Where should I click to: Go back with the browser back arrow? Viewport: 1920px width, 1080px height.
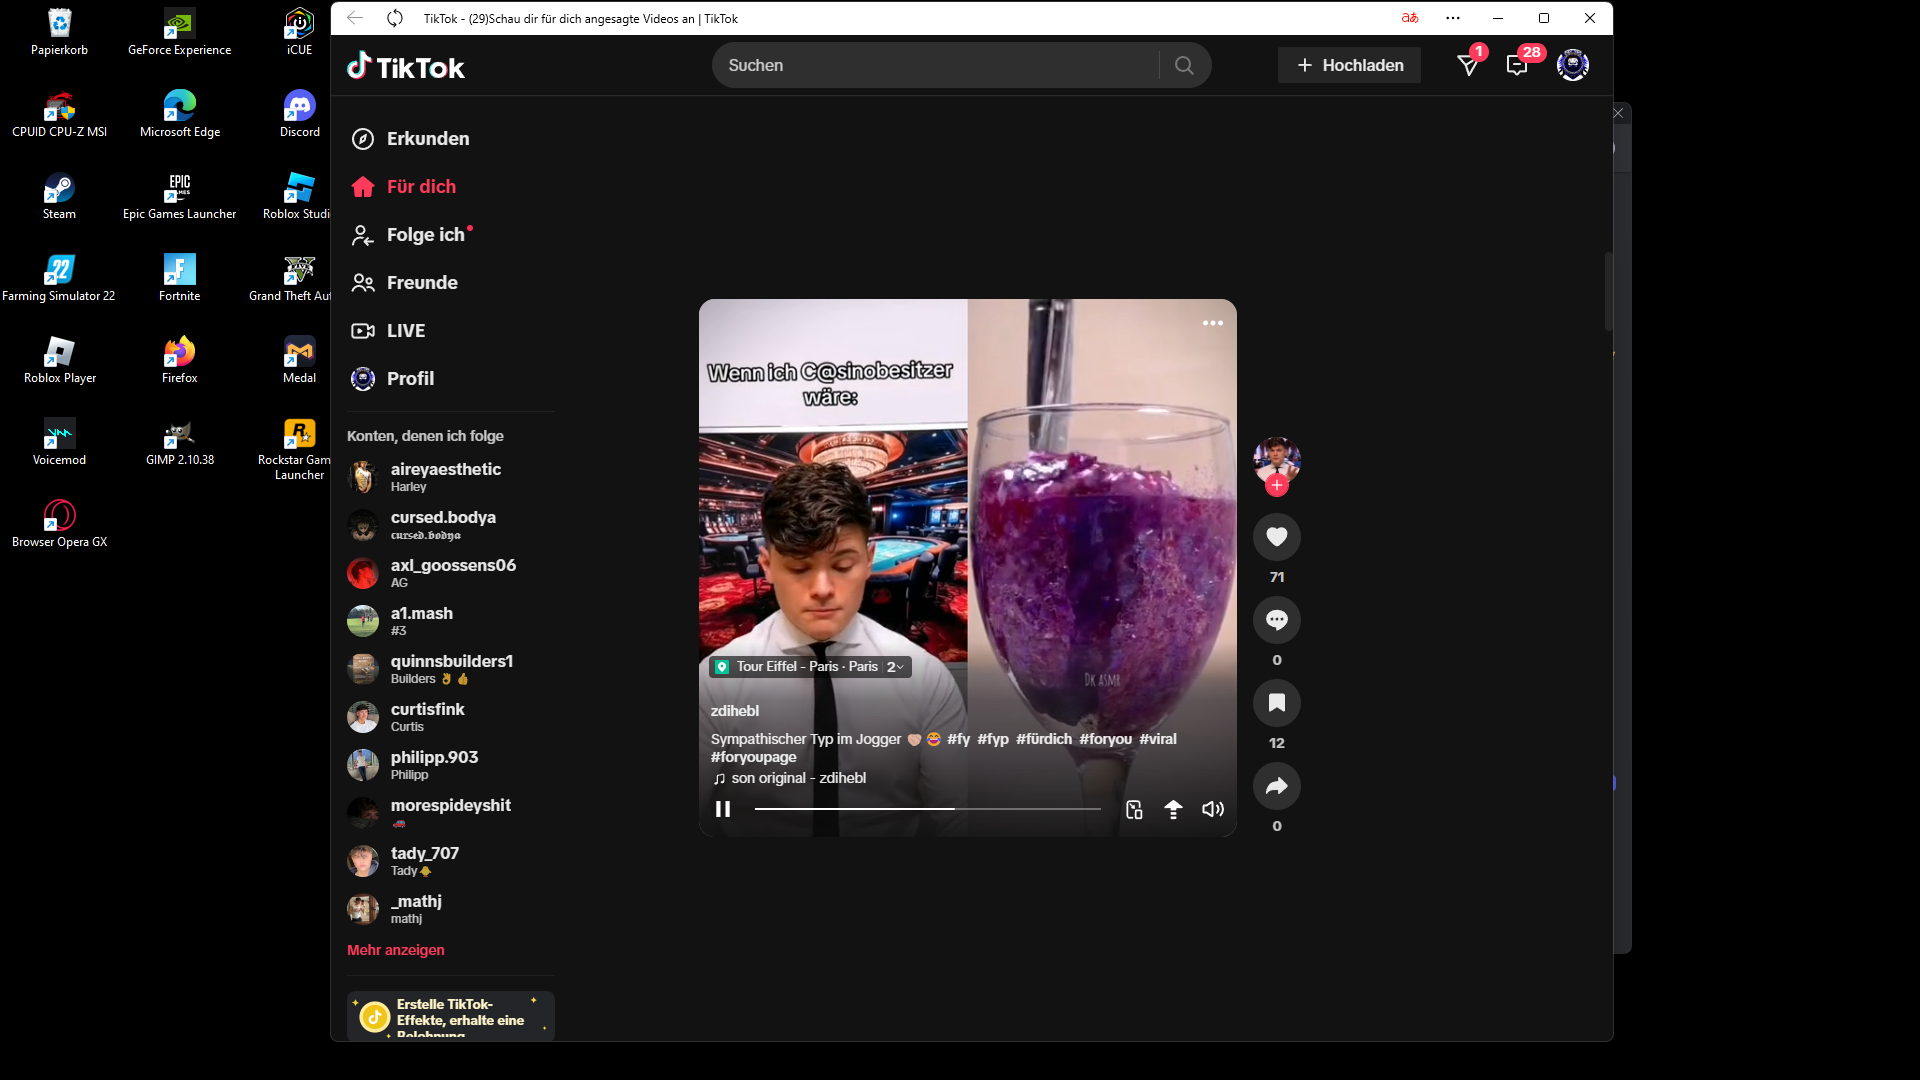[x=355, y=18]
